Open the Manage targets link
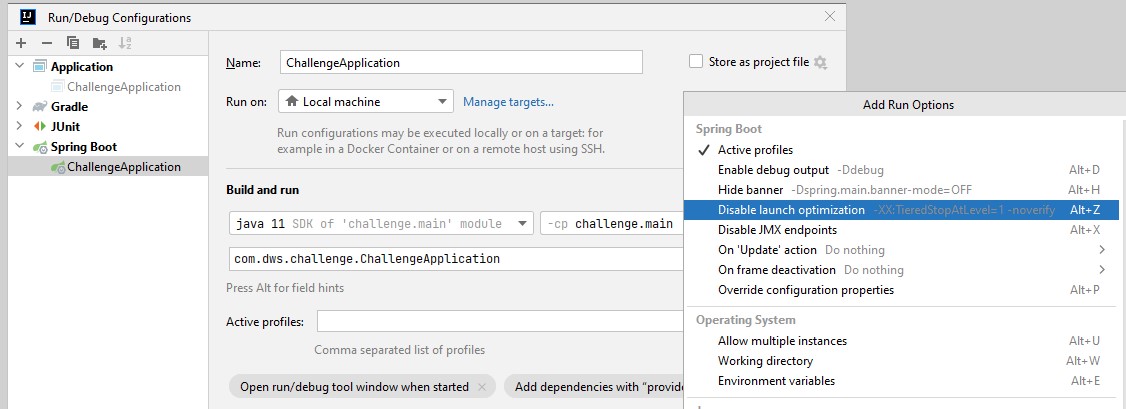 [508, 101]
